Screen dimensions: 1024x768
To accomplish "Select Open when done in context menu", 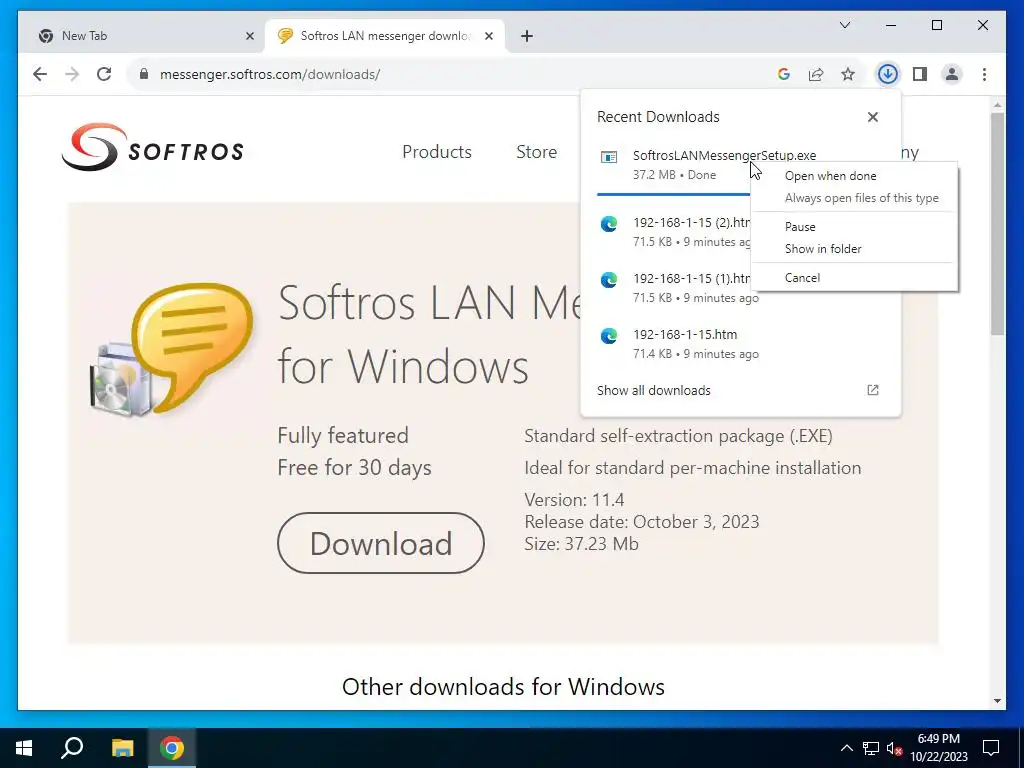I will point(855,176).
